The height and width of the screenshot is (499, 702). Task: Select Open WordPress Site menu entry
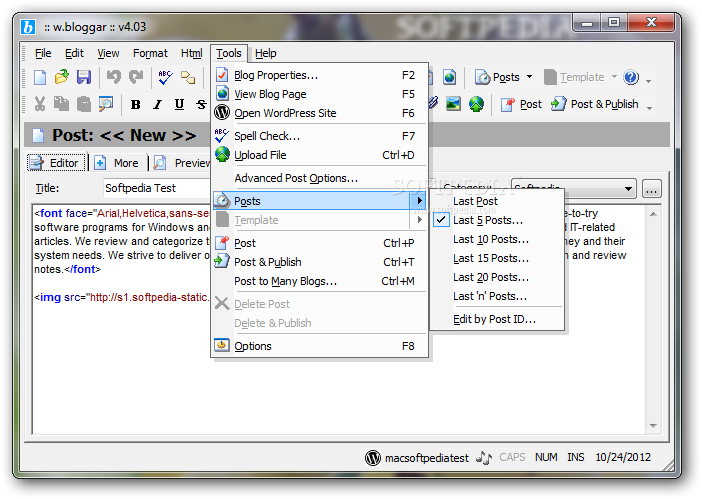319,113
